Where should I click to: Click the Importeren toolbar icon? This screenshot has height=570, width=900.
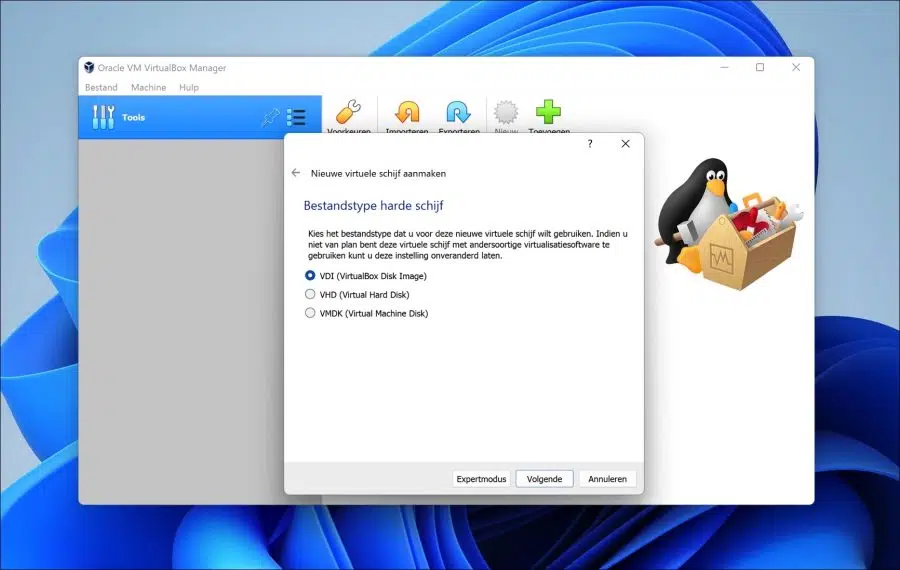pos(407,112)
